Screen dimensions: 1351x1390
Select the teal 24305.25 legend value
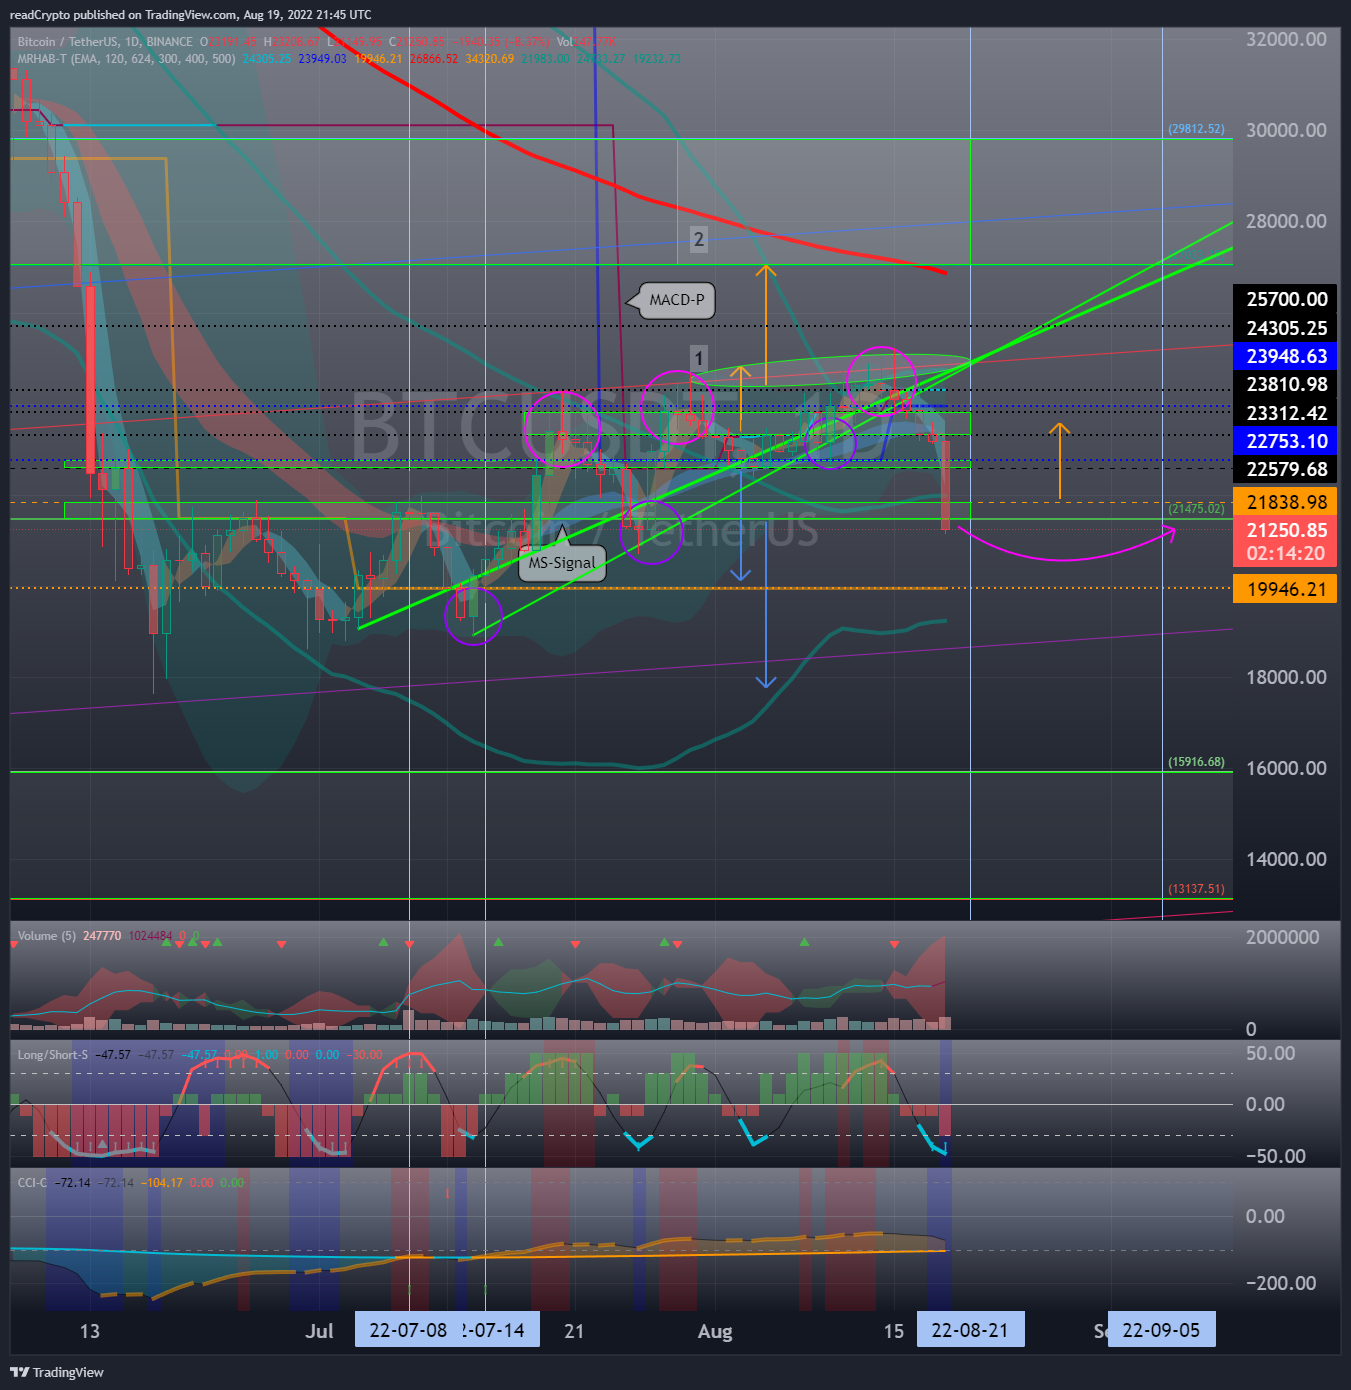pyautogui.click(x=267, y=59)
